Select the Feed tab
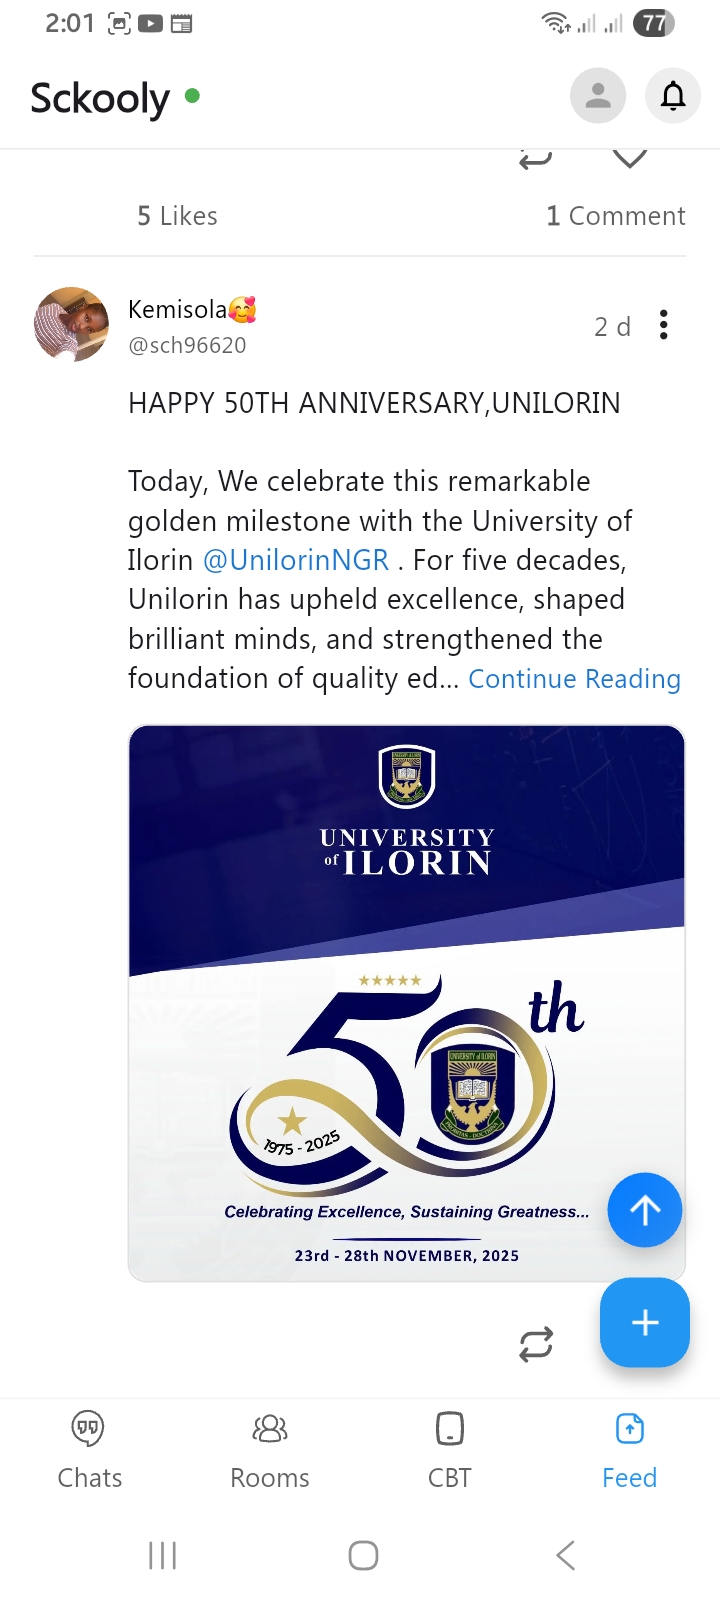720x1600 pixels. [x=629, y=1449]
